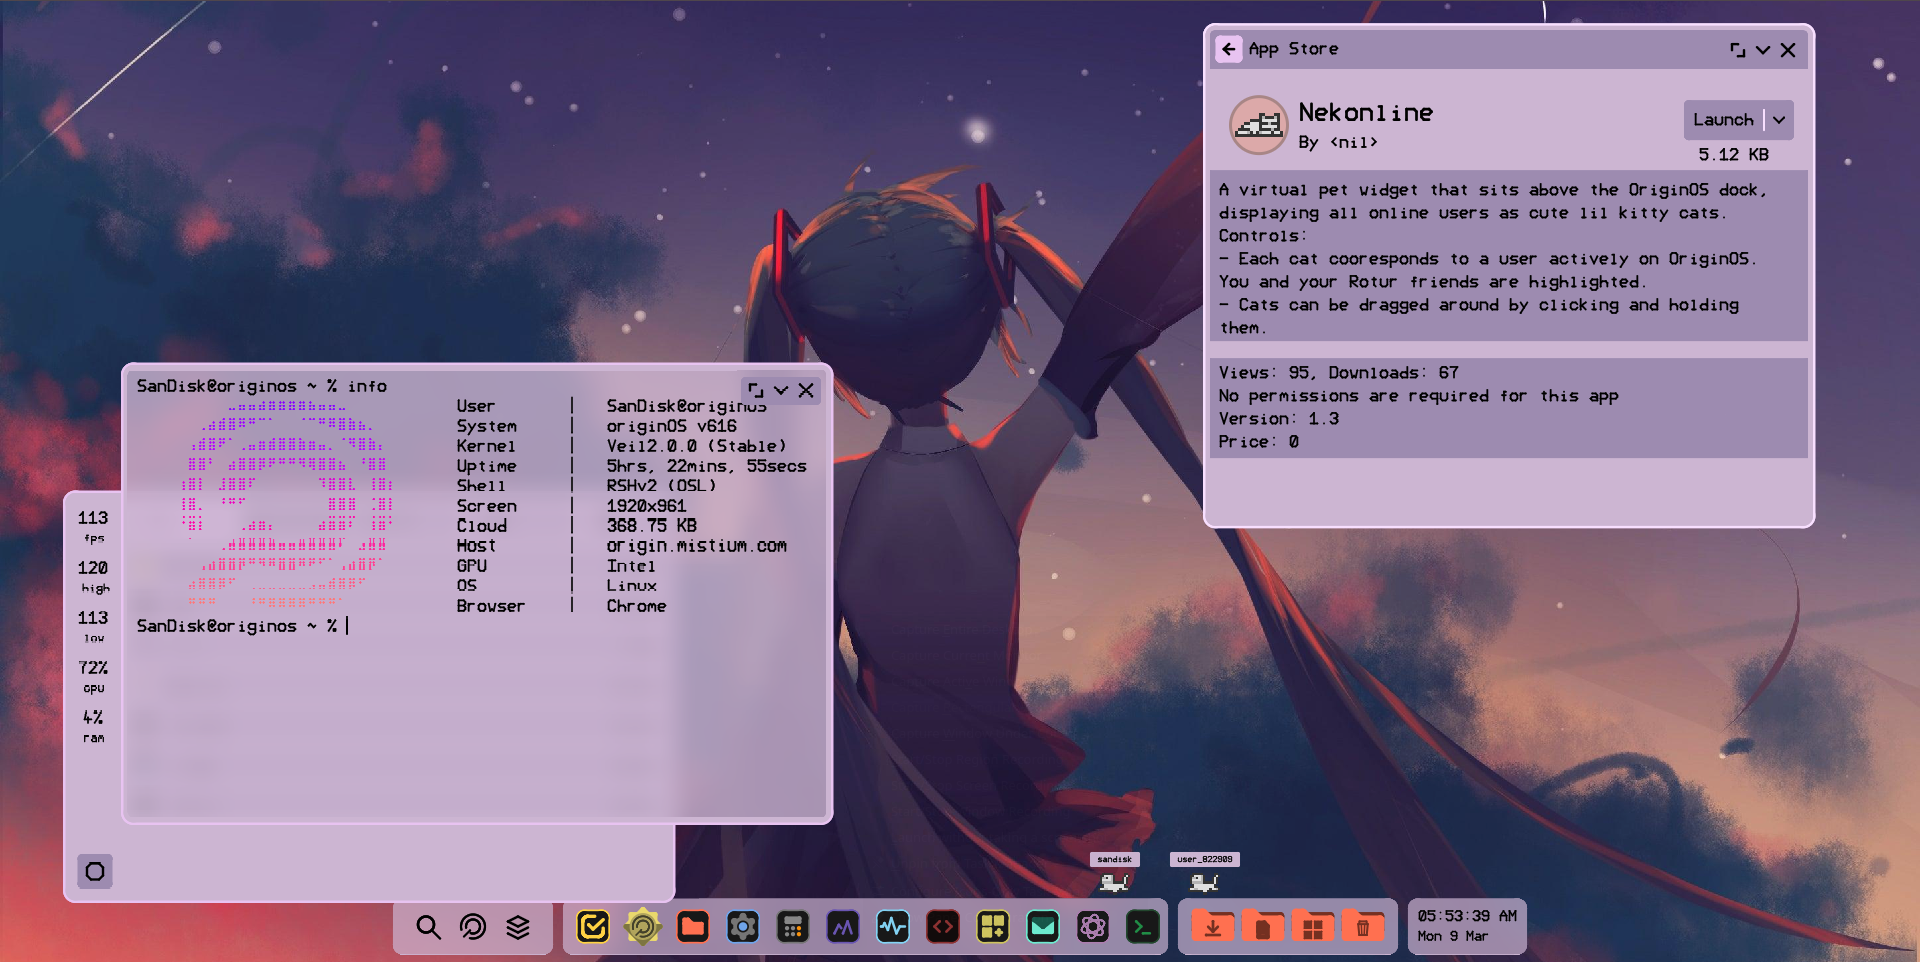Click the user_822909 cat pet above dock
This screenshot has width=1920, height=962.
coord(1204,882)
